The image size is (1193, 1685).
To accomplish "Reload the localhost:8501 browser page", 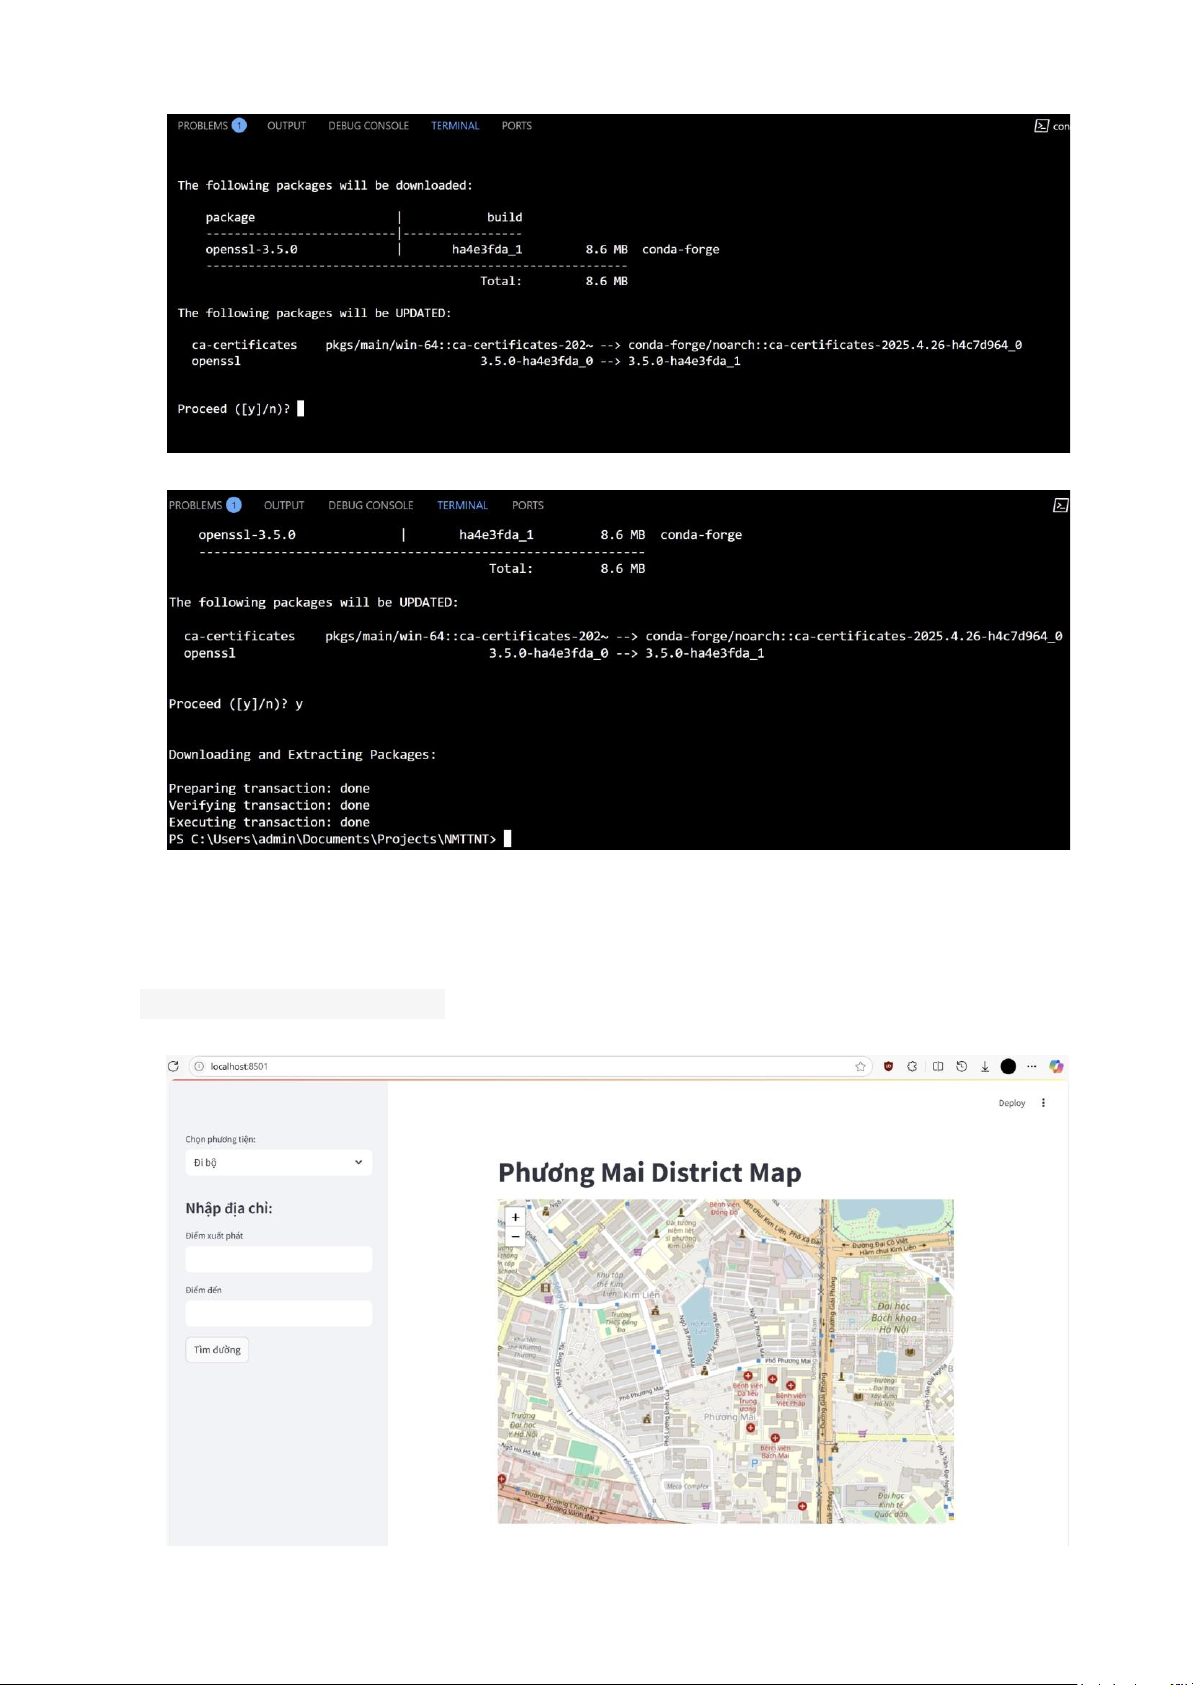I will 174,1066.
